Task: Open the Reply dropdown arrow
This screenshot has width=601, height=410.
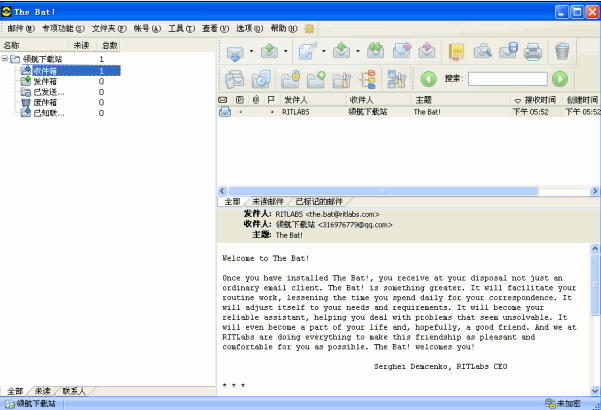Action: coord(358,51)
